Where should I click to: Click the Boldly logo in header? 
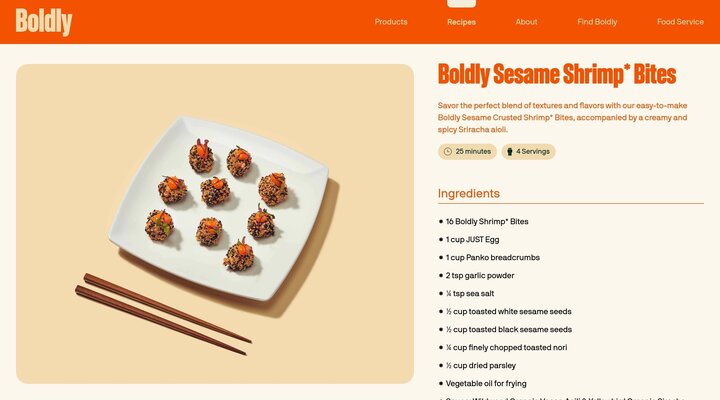tap(44, 22)
